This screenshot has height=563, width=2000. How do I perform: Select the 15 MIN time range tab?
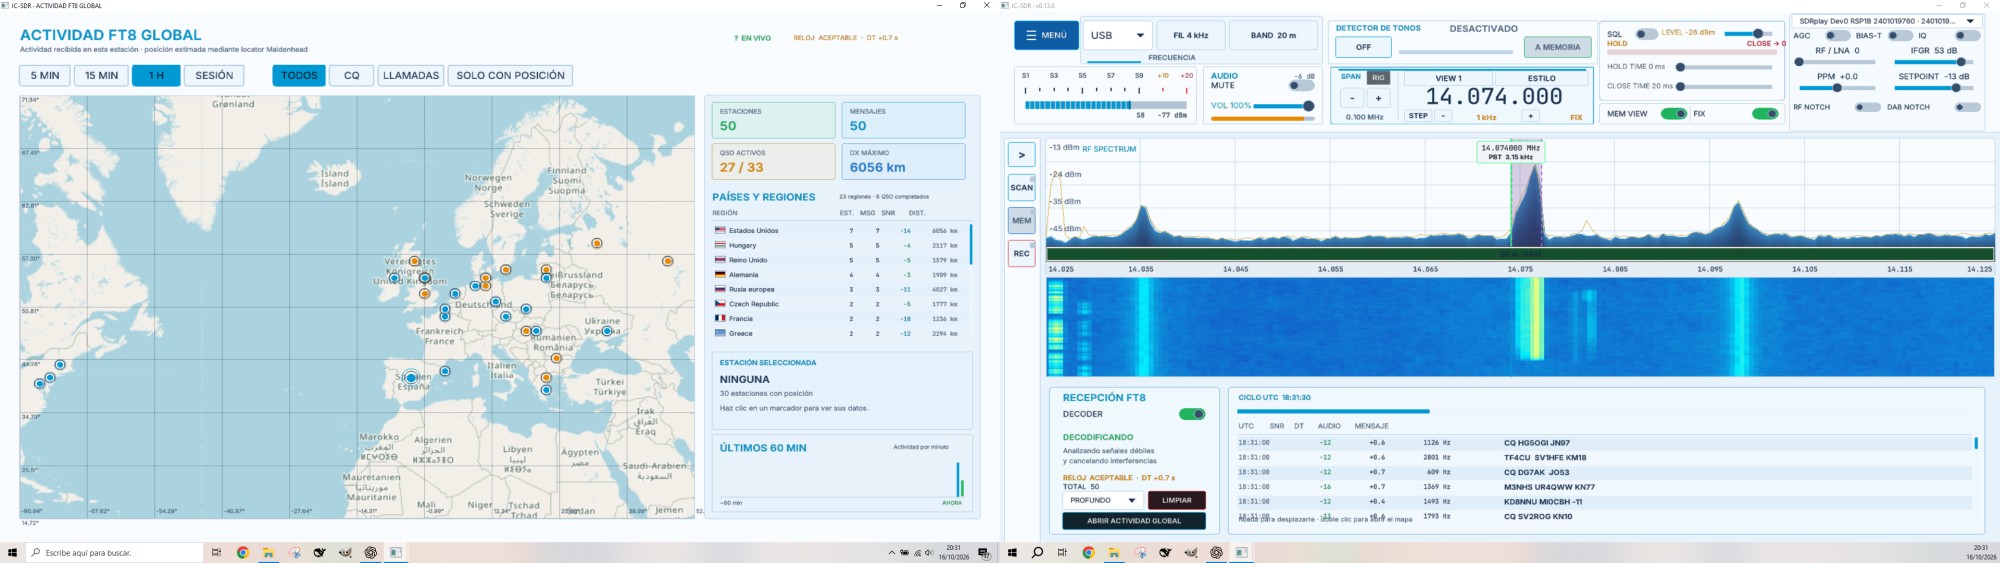(101, 75)
